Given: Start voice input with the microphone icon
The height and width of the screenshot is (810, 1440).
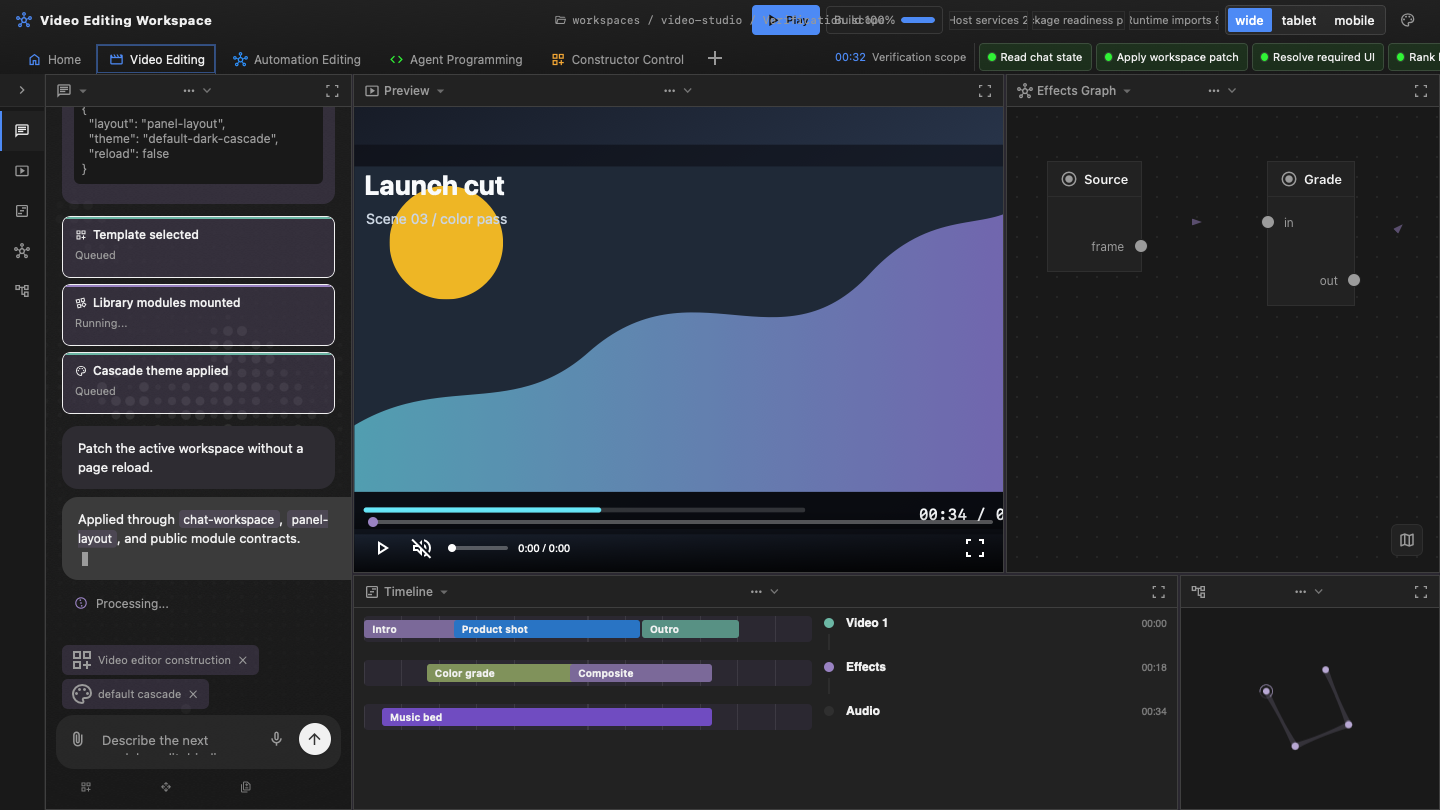Looking at the screenshot, I should 276,739.
